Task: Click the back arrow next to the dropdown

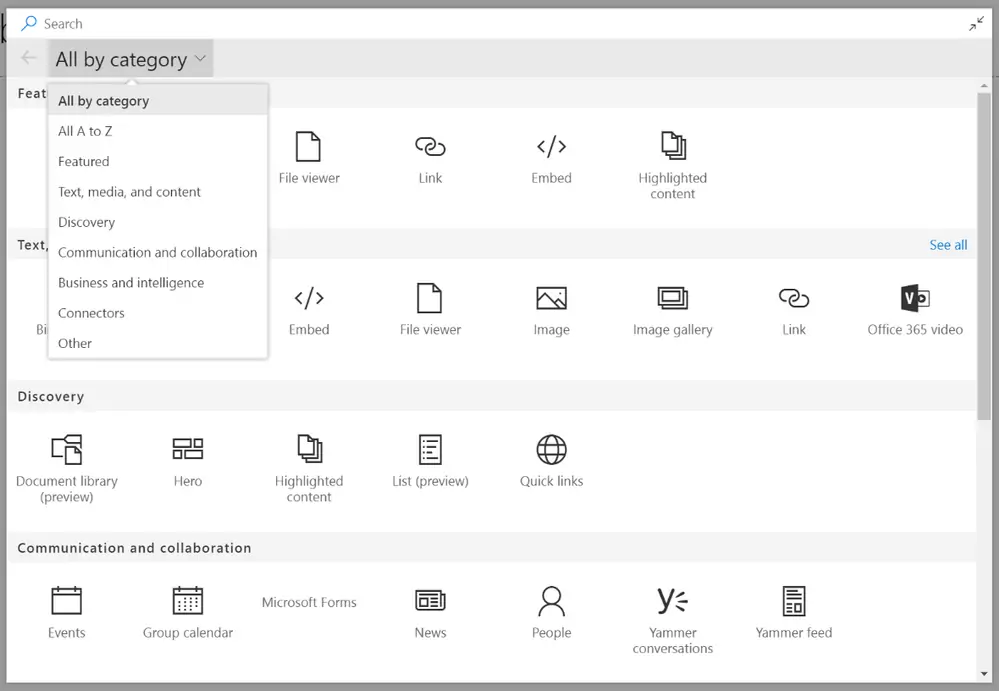Action: click(27, 58)
